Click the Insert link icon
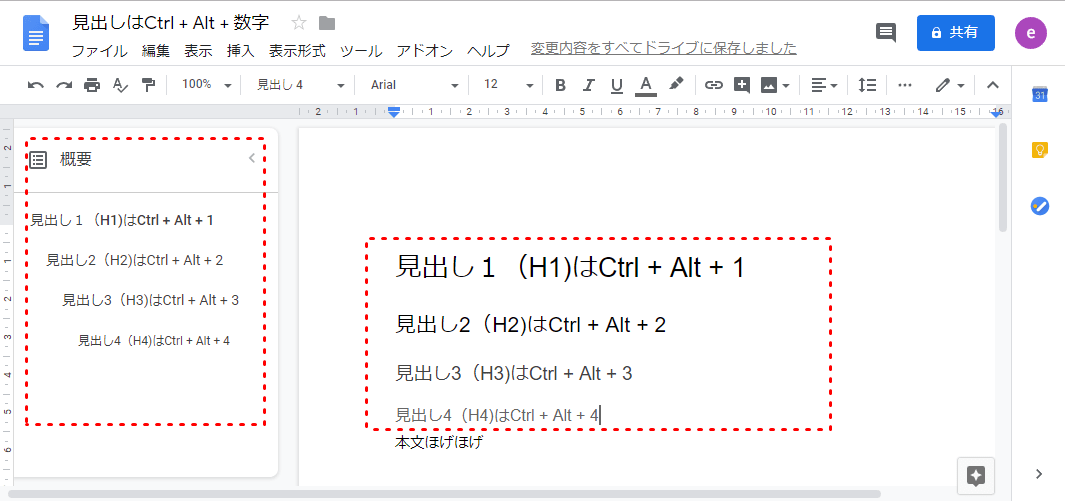The image size is (1065, 501). [x=713, y=85]
